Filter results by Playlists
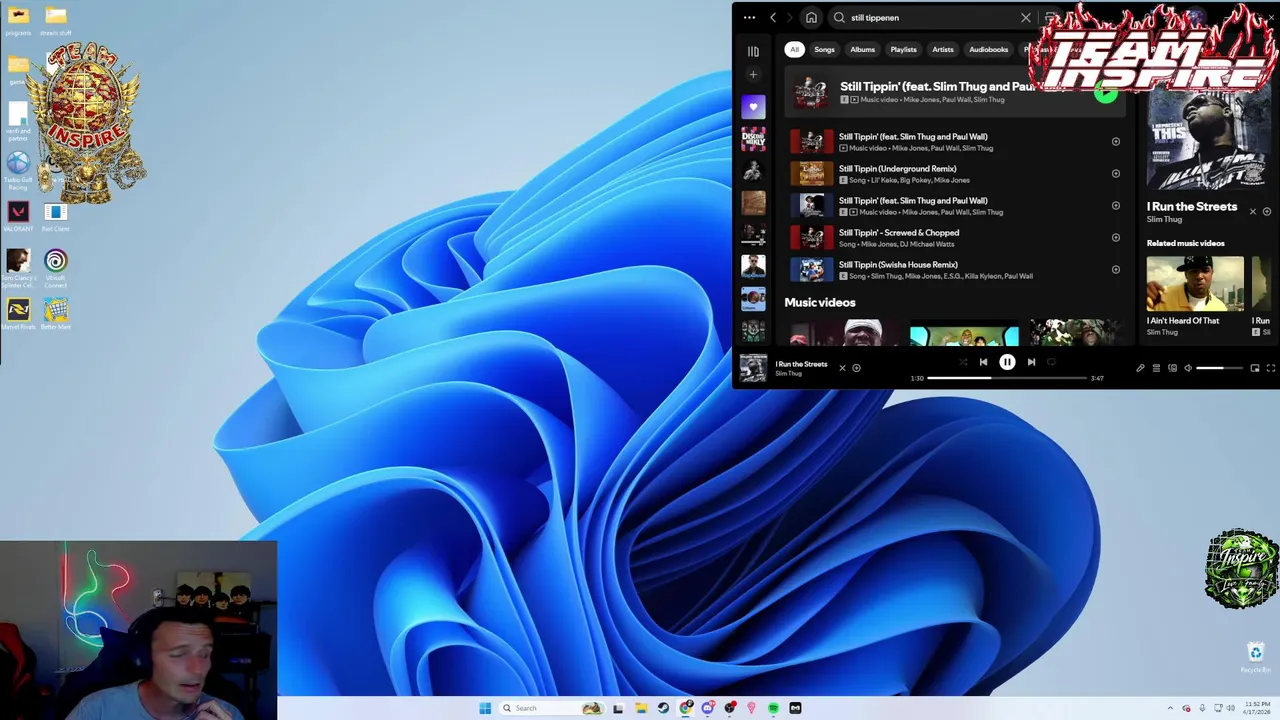This screenshot has width=1280, height=720. [x=903, y=49]
